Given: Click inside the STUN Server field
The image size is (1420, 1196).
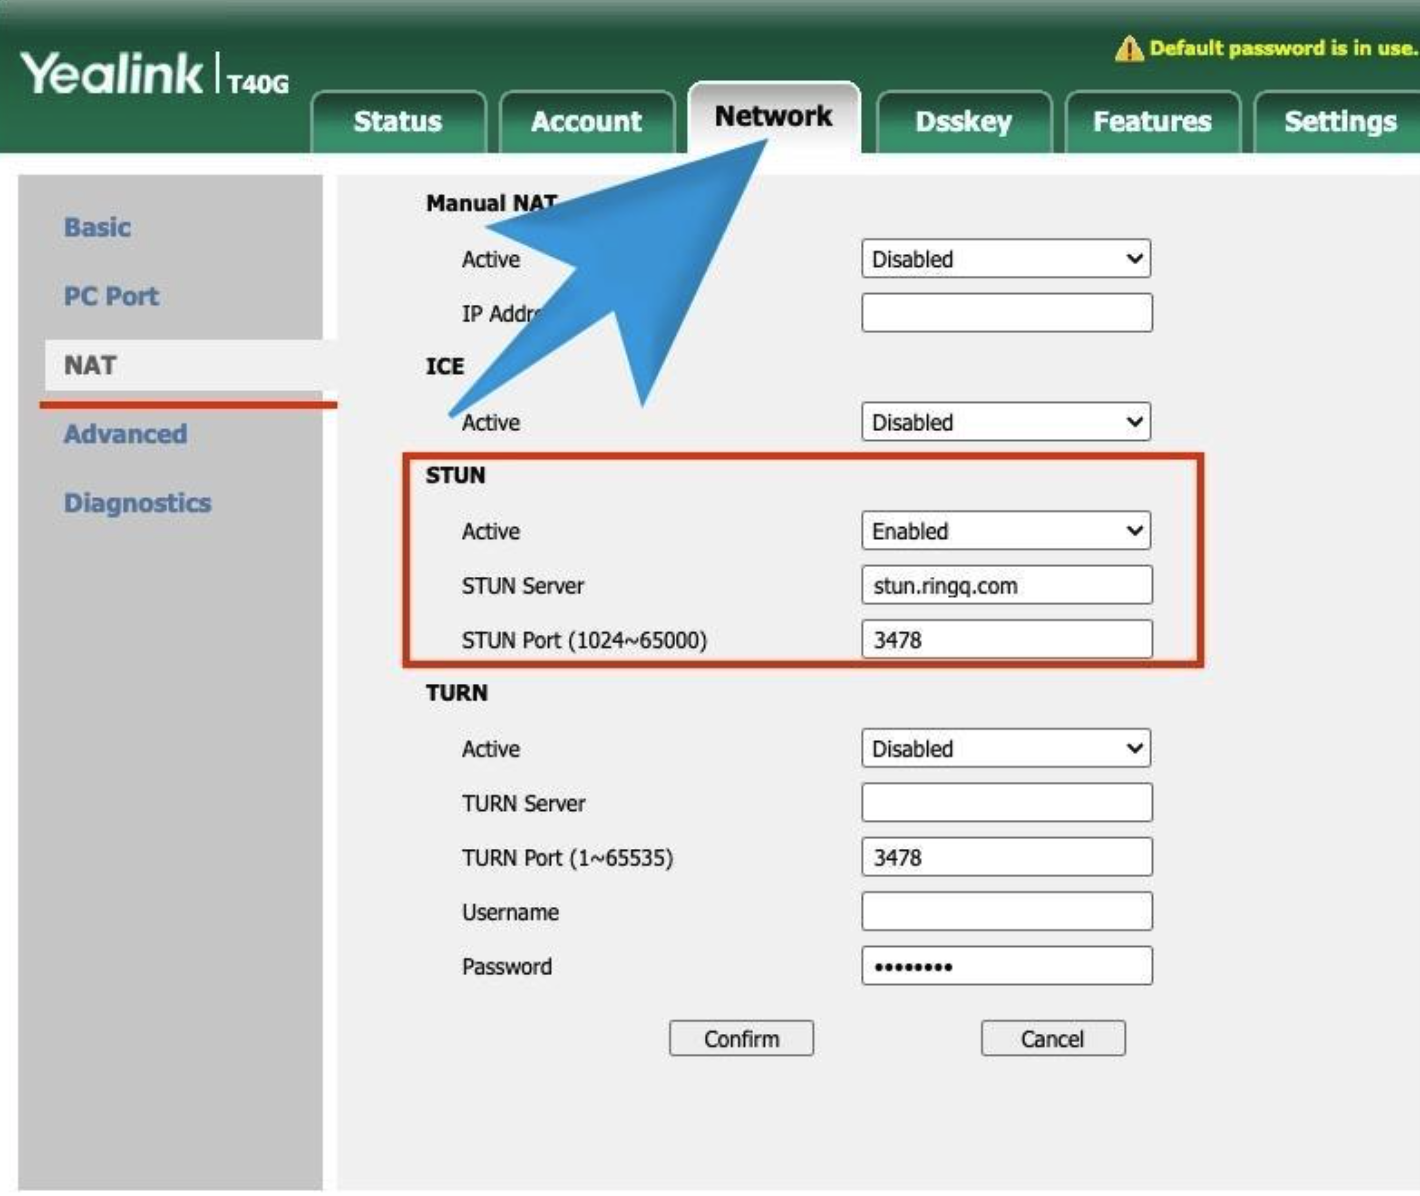Looking at the screenshot, I should click(x=1006, y=585).
